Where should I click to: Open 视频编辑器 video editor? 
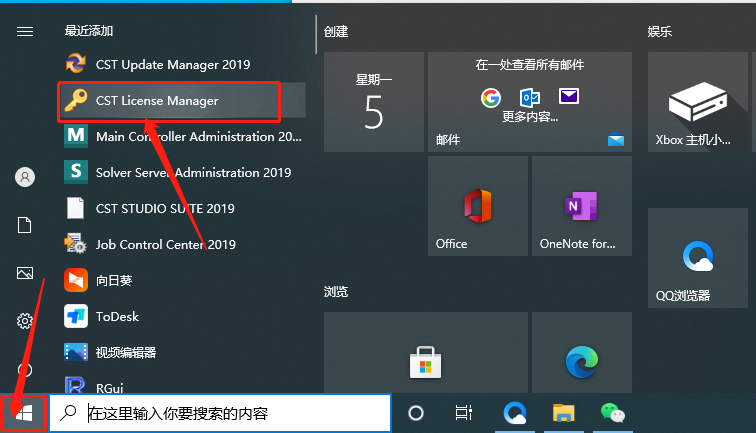[x=181, y=352]
